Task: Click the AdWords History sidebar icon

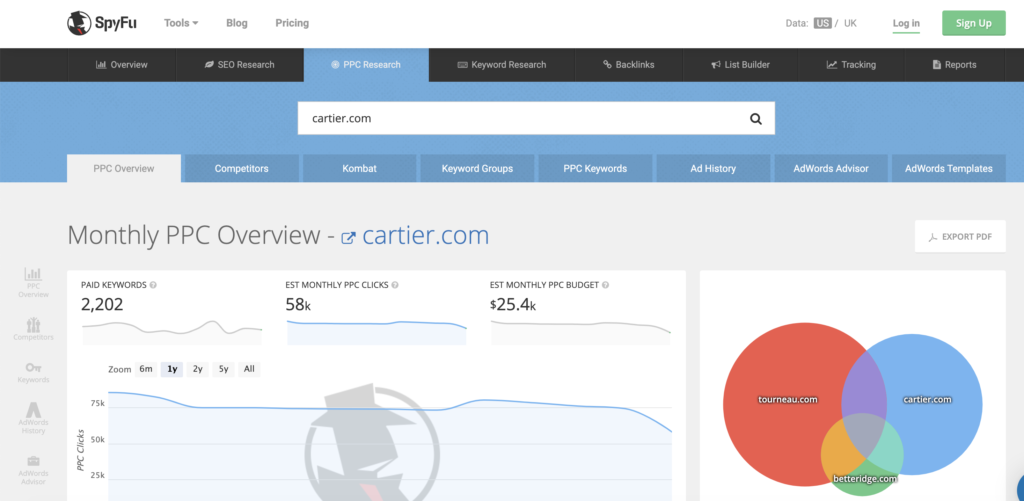Action: coord(33,418)
